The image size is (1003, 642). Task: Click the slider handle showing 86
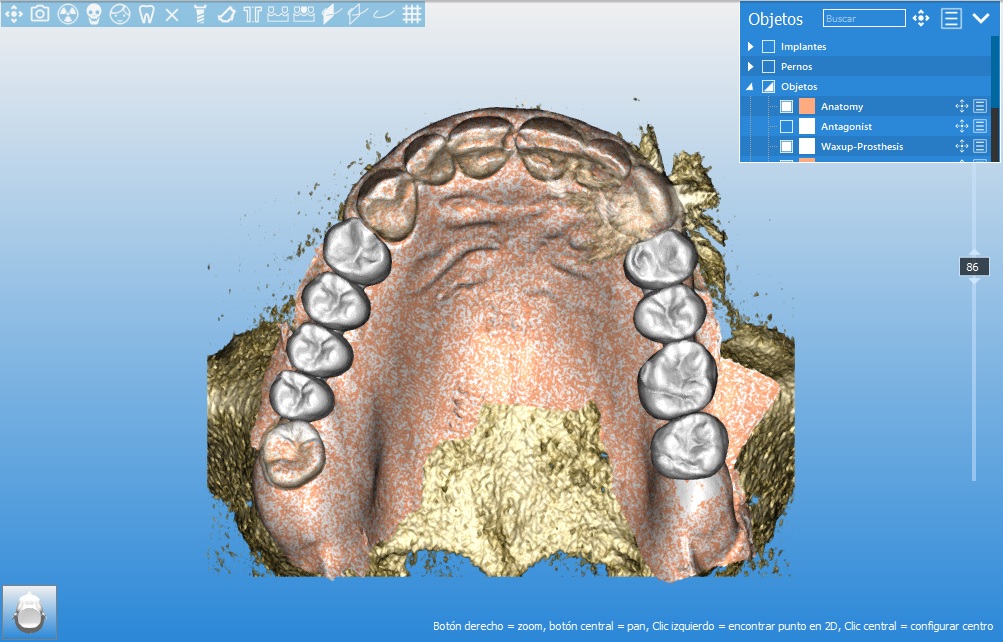[x=974, y=267]
